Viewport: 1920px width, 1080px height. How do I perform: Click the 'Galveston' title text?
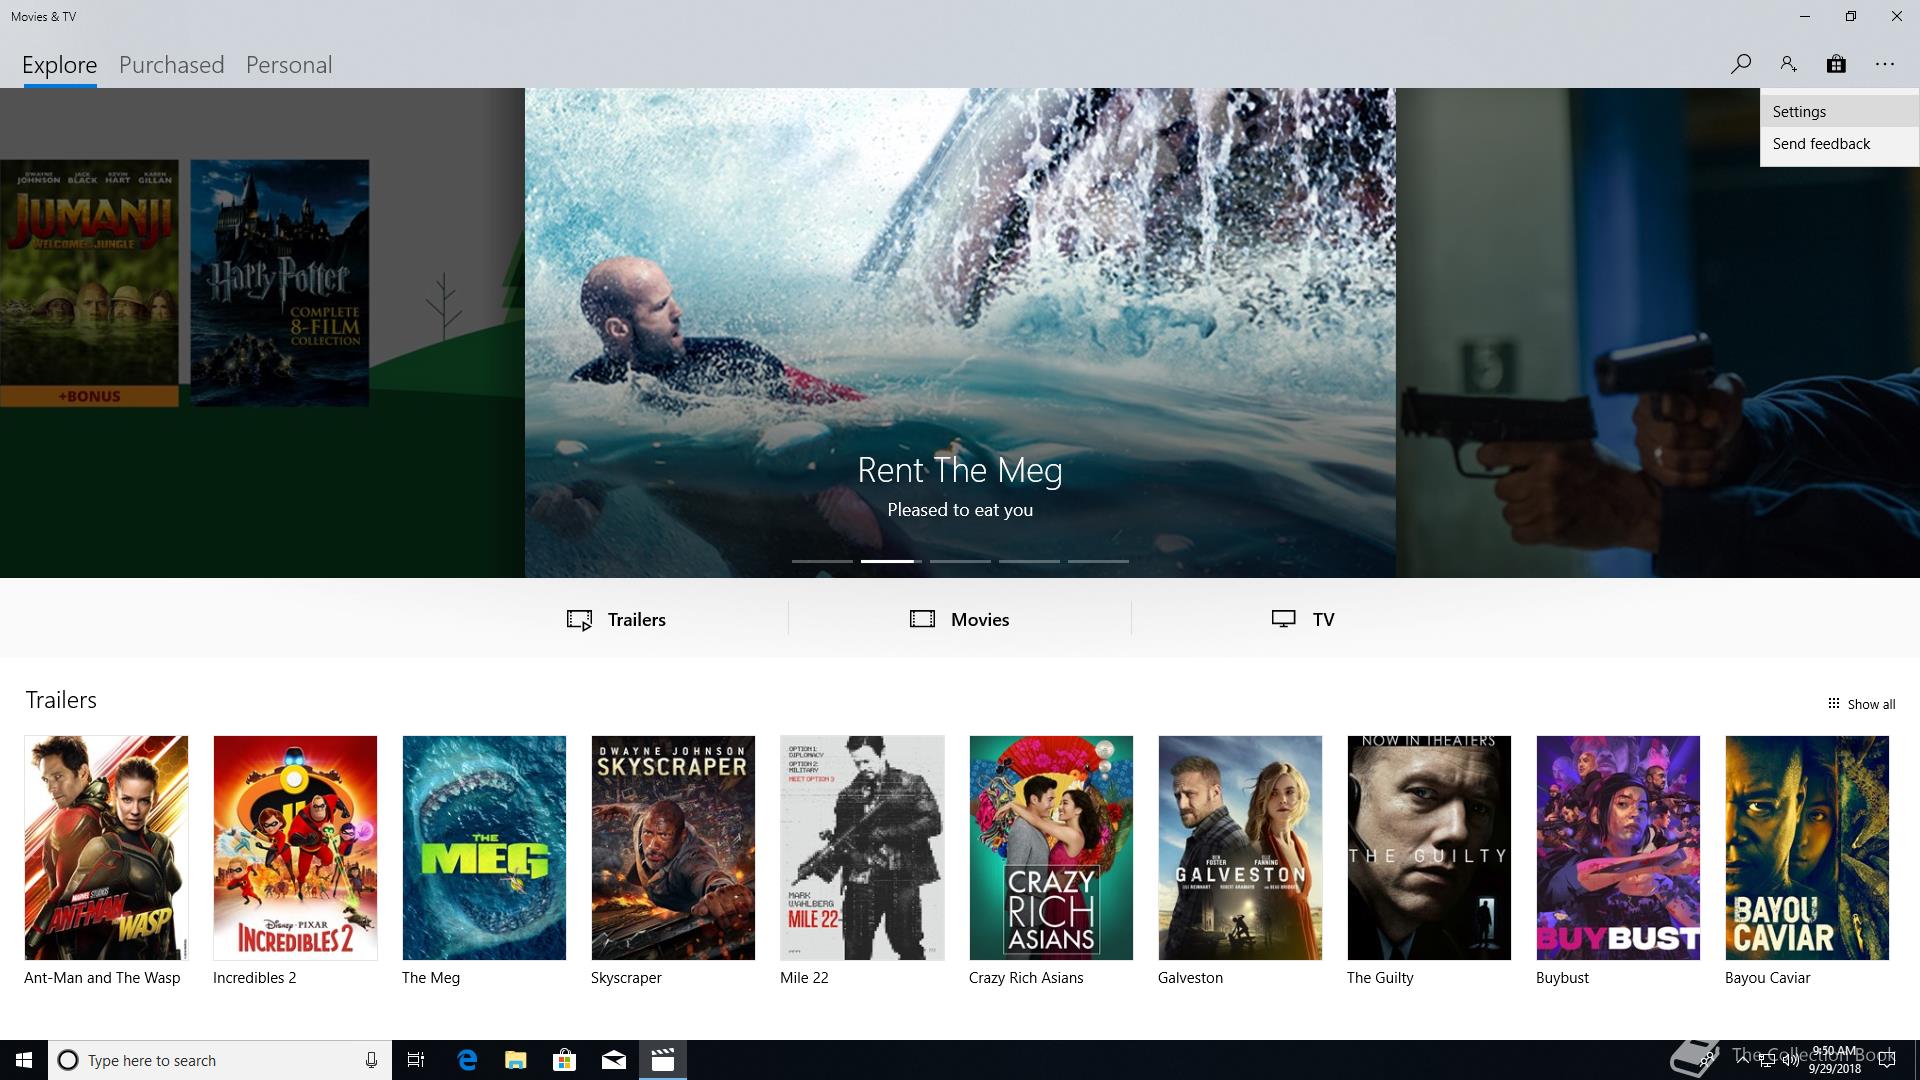(x=1190, y=978)
